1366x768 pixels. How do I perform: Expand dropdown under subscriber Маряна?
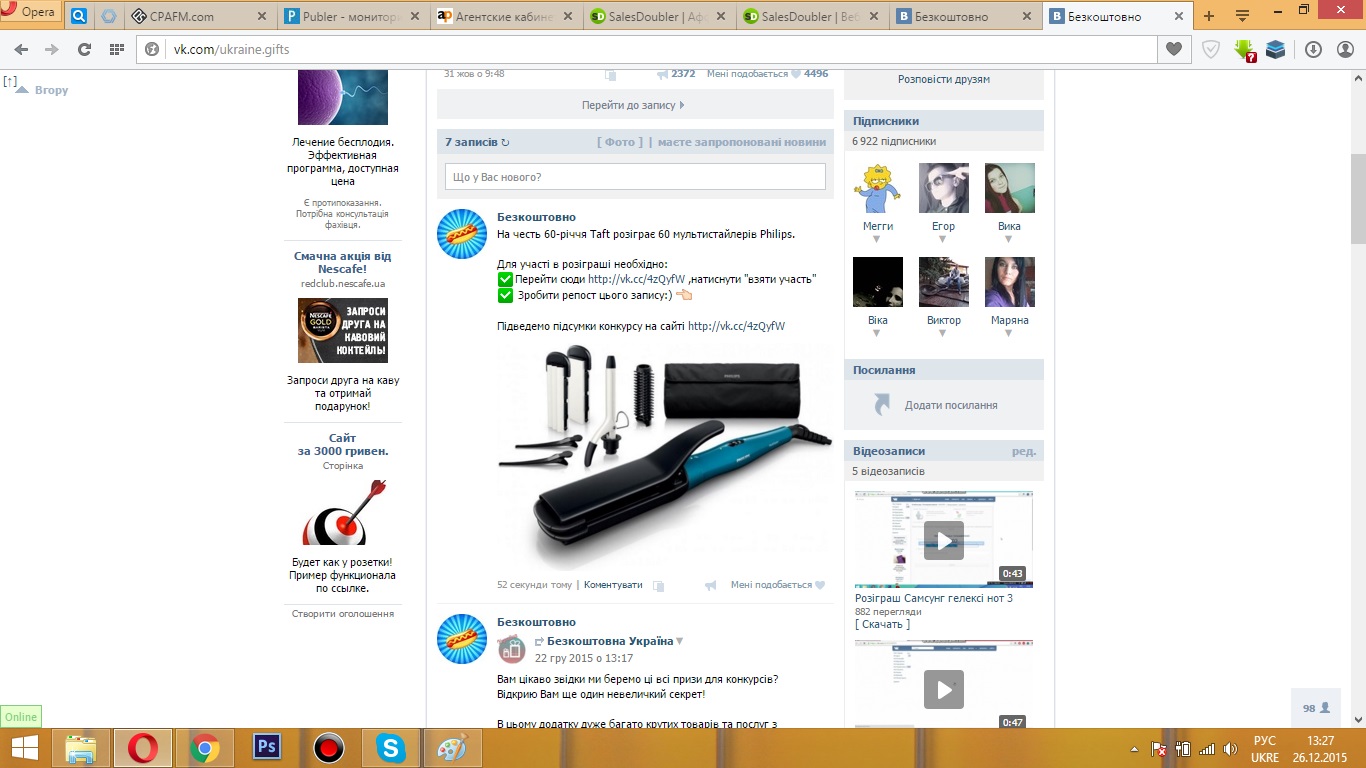tap(1009, 333)
